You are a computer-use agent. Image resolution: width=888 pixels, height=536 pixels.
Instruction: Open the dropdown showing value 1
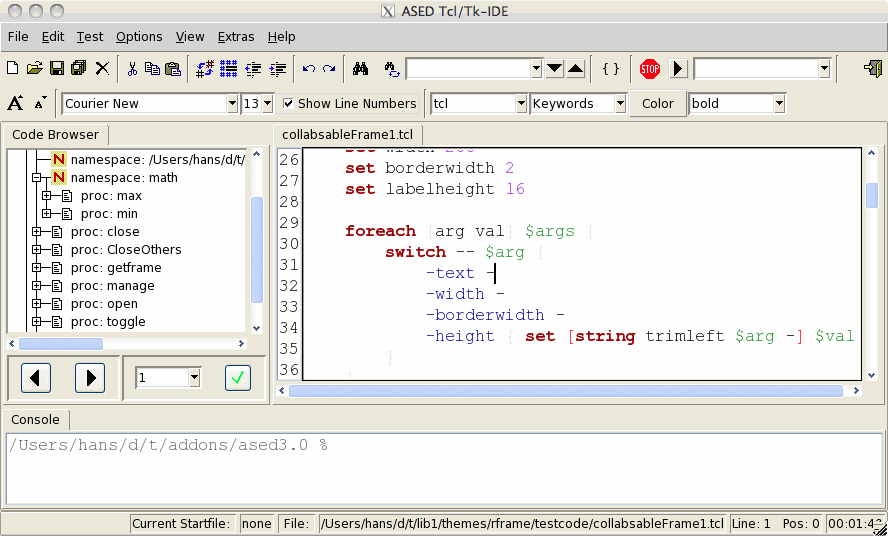[194, 377]
